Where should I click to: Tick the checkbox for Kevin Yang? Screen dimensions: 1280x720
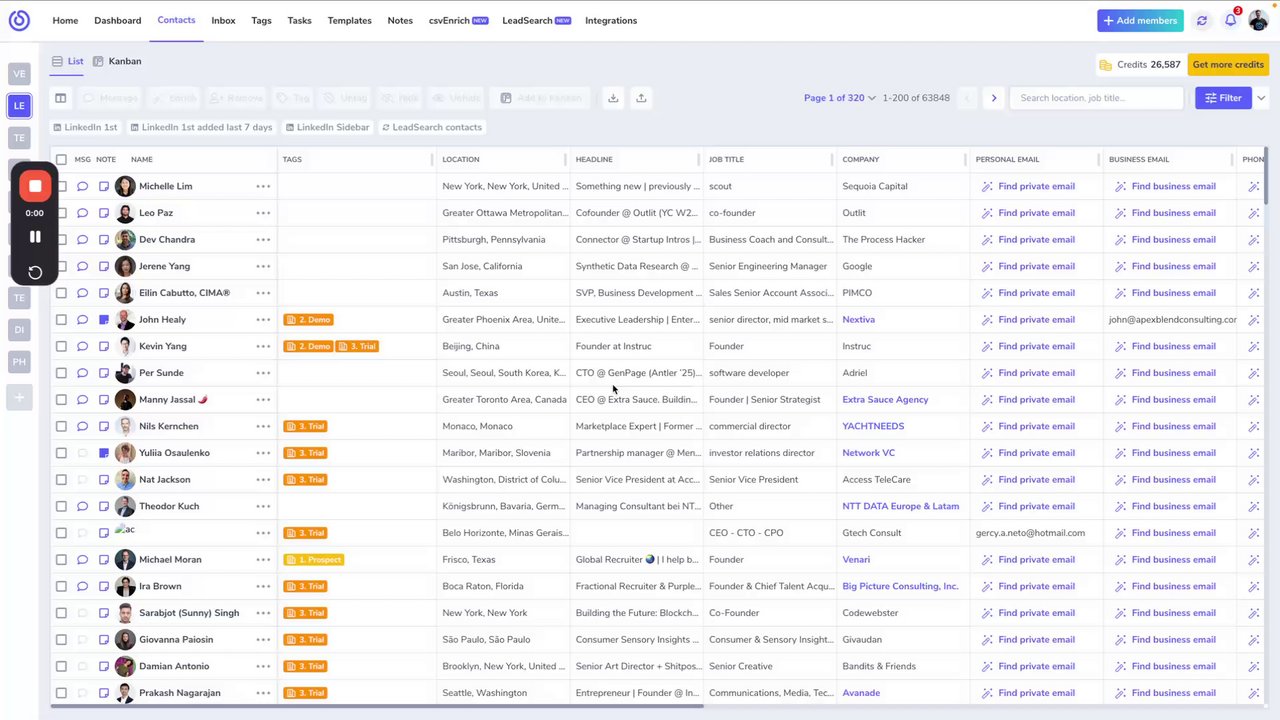click(61, 346)
